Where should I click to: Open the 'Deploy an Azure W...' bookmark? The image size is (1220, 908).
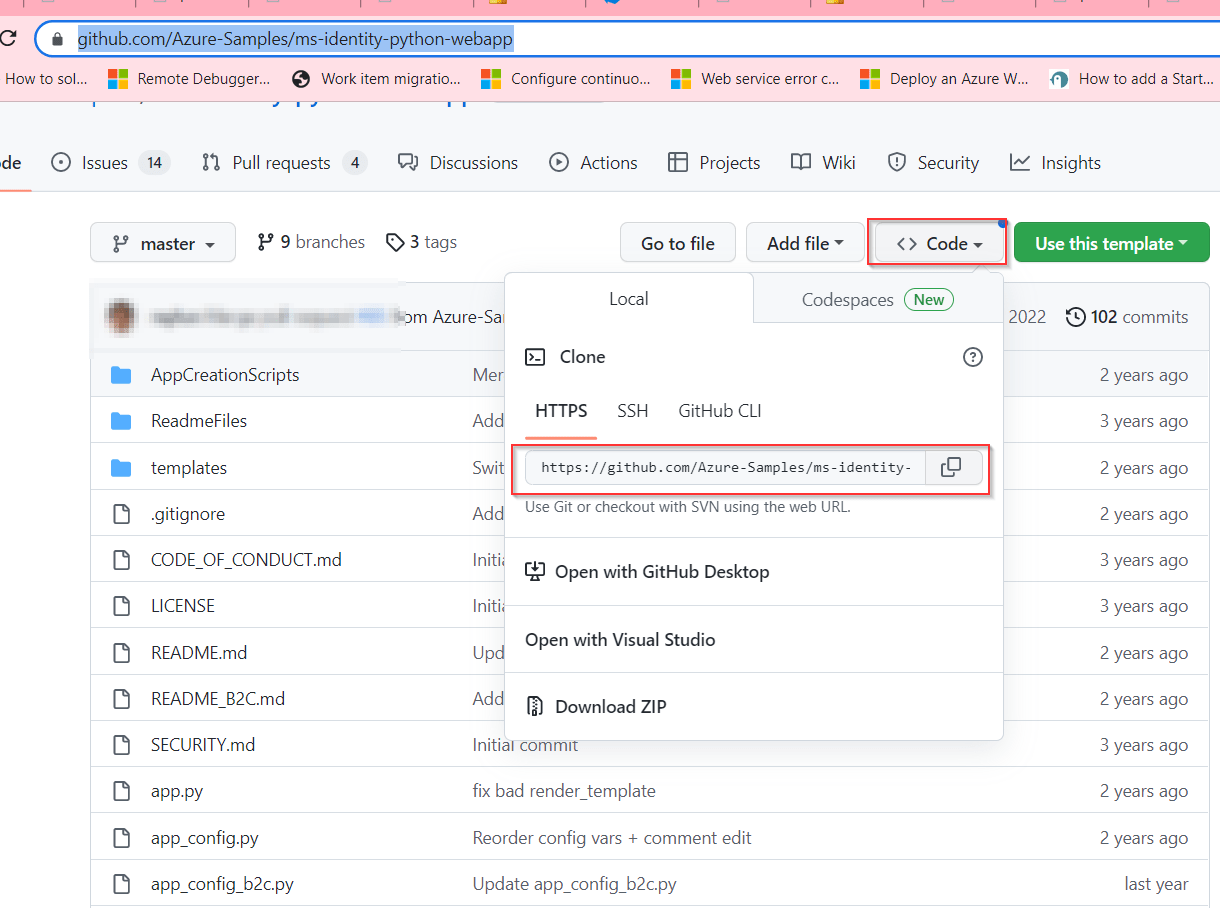click(944, 78)
